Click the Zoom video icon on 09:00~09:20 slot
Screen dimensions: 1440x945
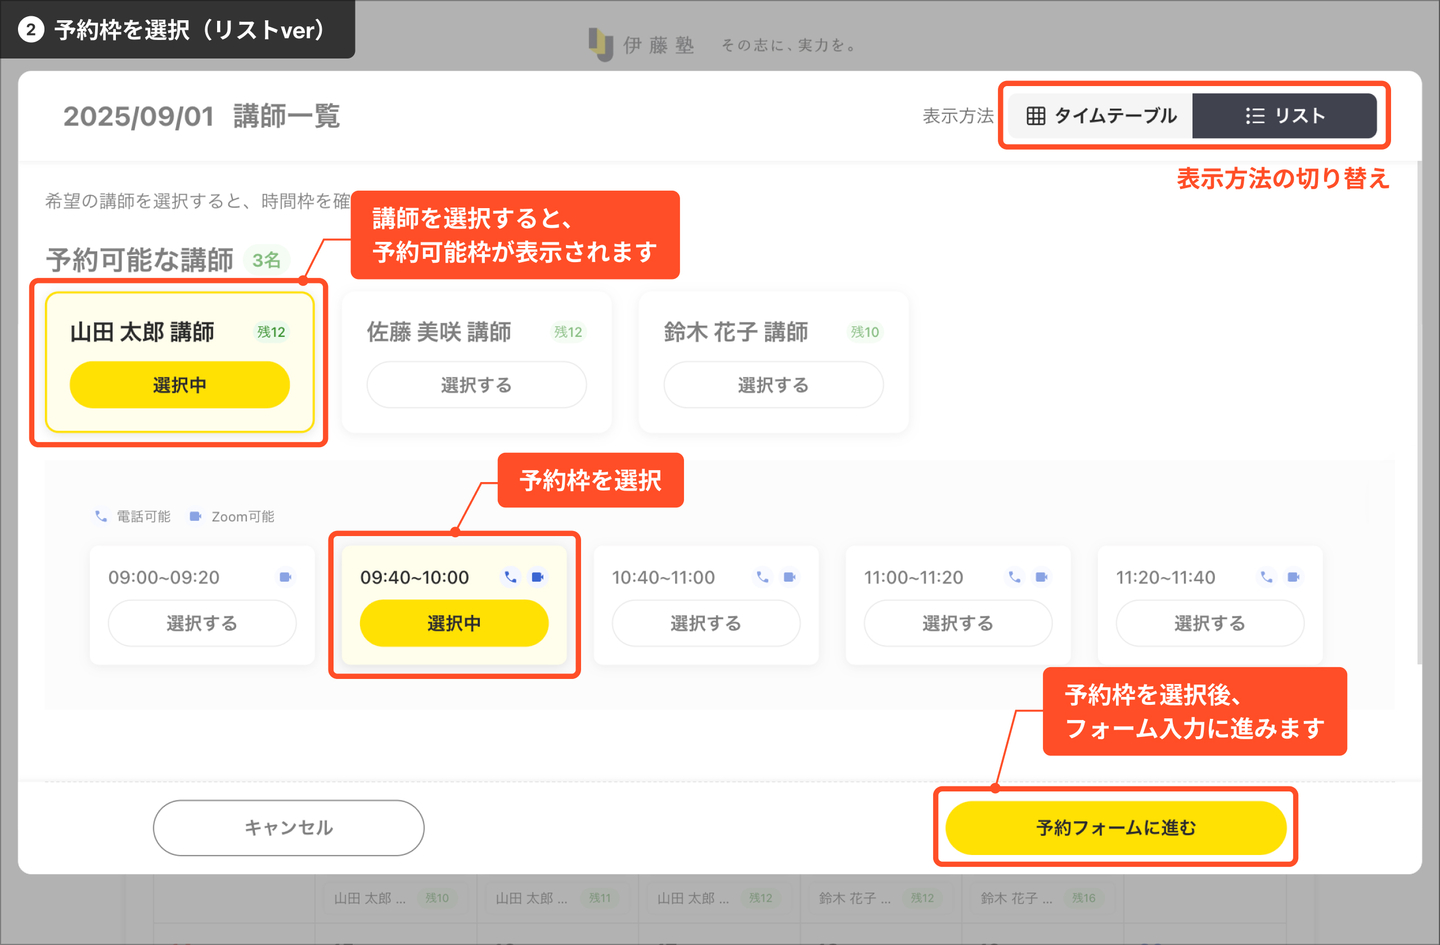point(285,577)
